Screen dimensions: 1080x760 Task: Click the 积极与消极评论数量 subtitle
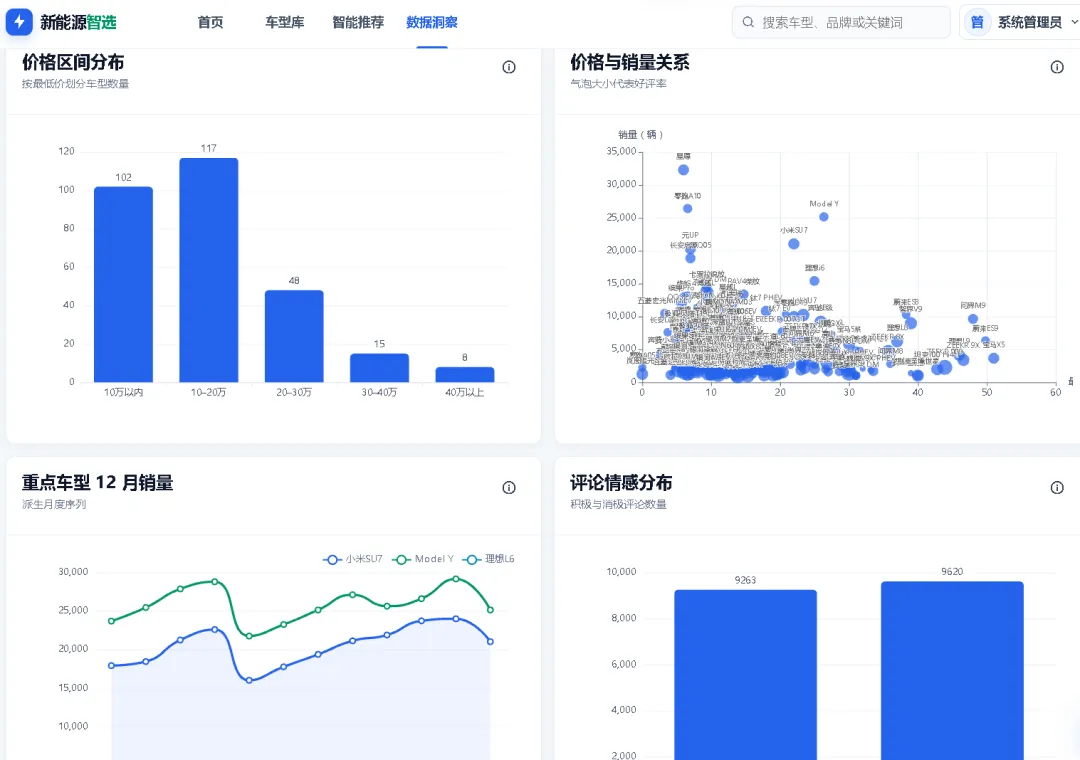click(x=618, y=504)
